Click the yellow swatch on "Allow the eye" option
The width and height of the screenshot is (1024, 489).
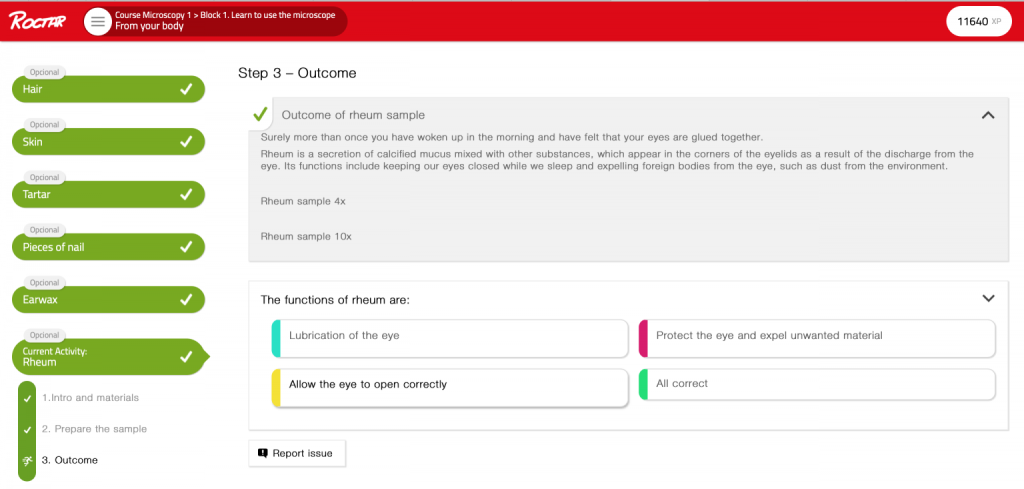pos(276,387)
